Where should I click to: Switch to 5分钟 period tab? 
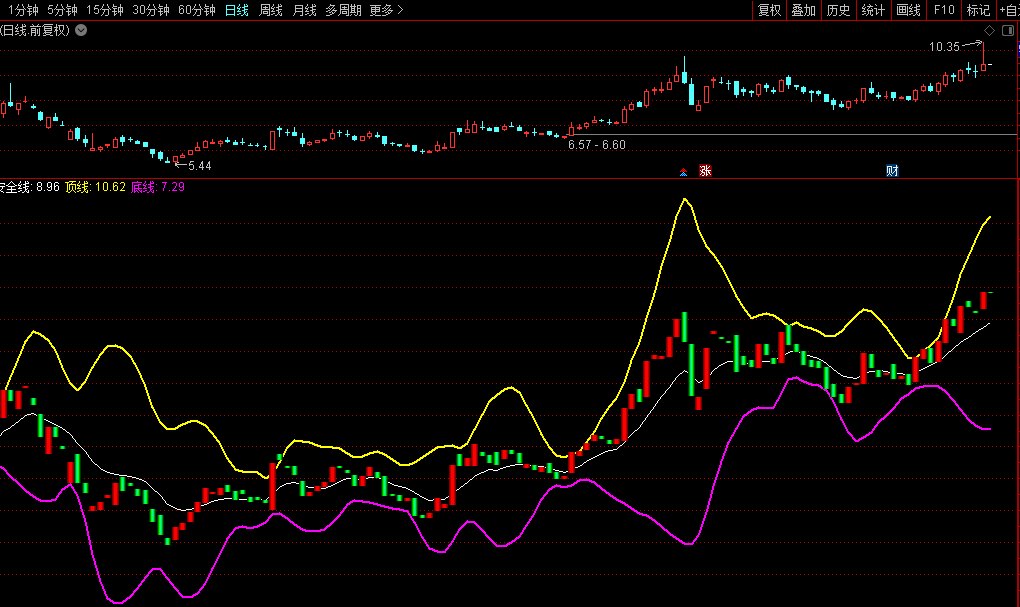62,10
